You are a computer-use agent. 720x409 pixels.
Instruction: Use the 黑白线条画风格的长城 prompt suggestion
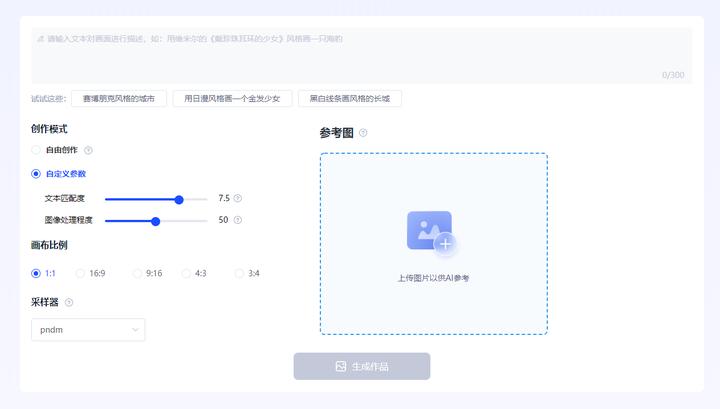click(350, 98)
